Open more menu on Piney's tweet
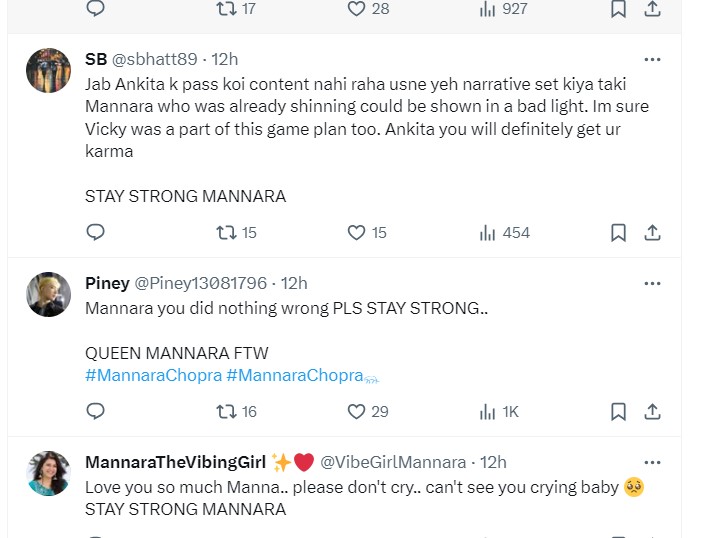The height and width of the screenshot is (538, 703). [x=652, y=283]
